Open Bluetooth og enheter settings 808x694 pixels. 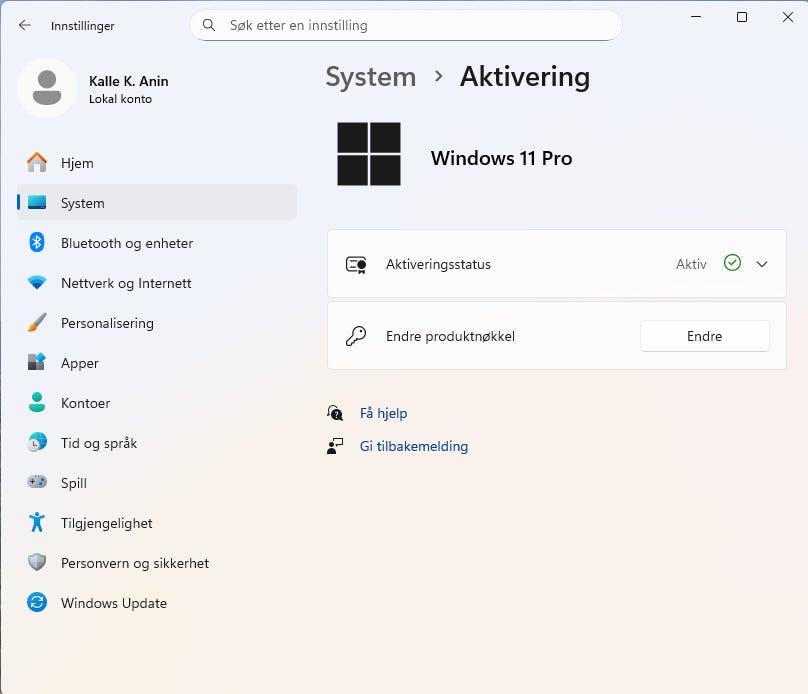[157, 243]
